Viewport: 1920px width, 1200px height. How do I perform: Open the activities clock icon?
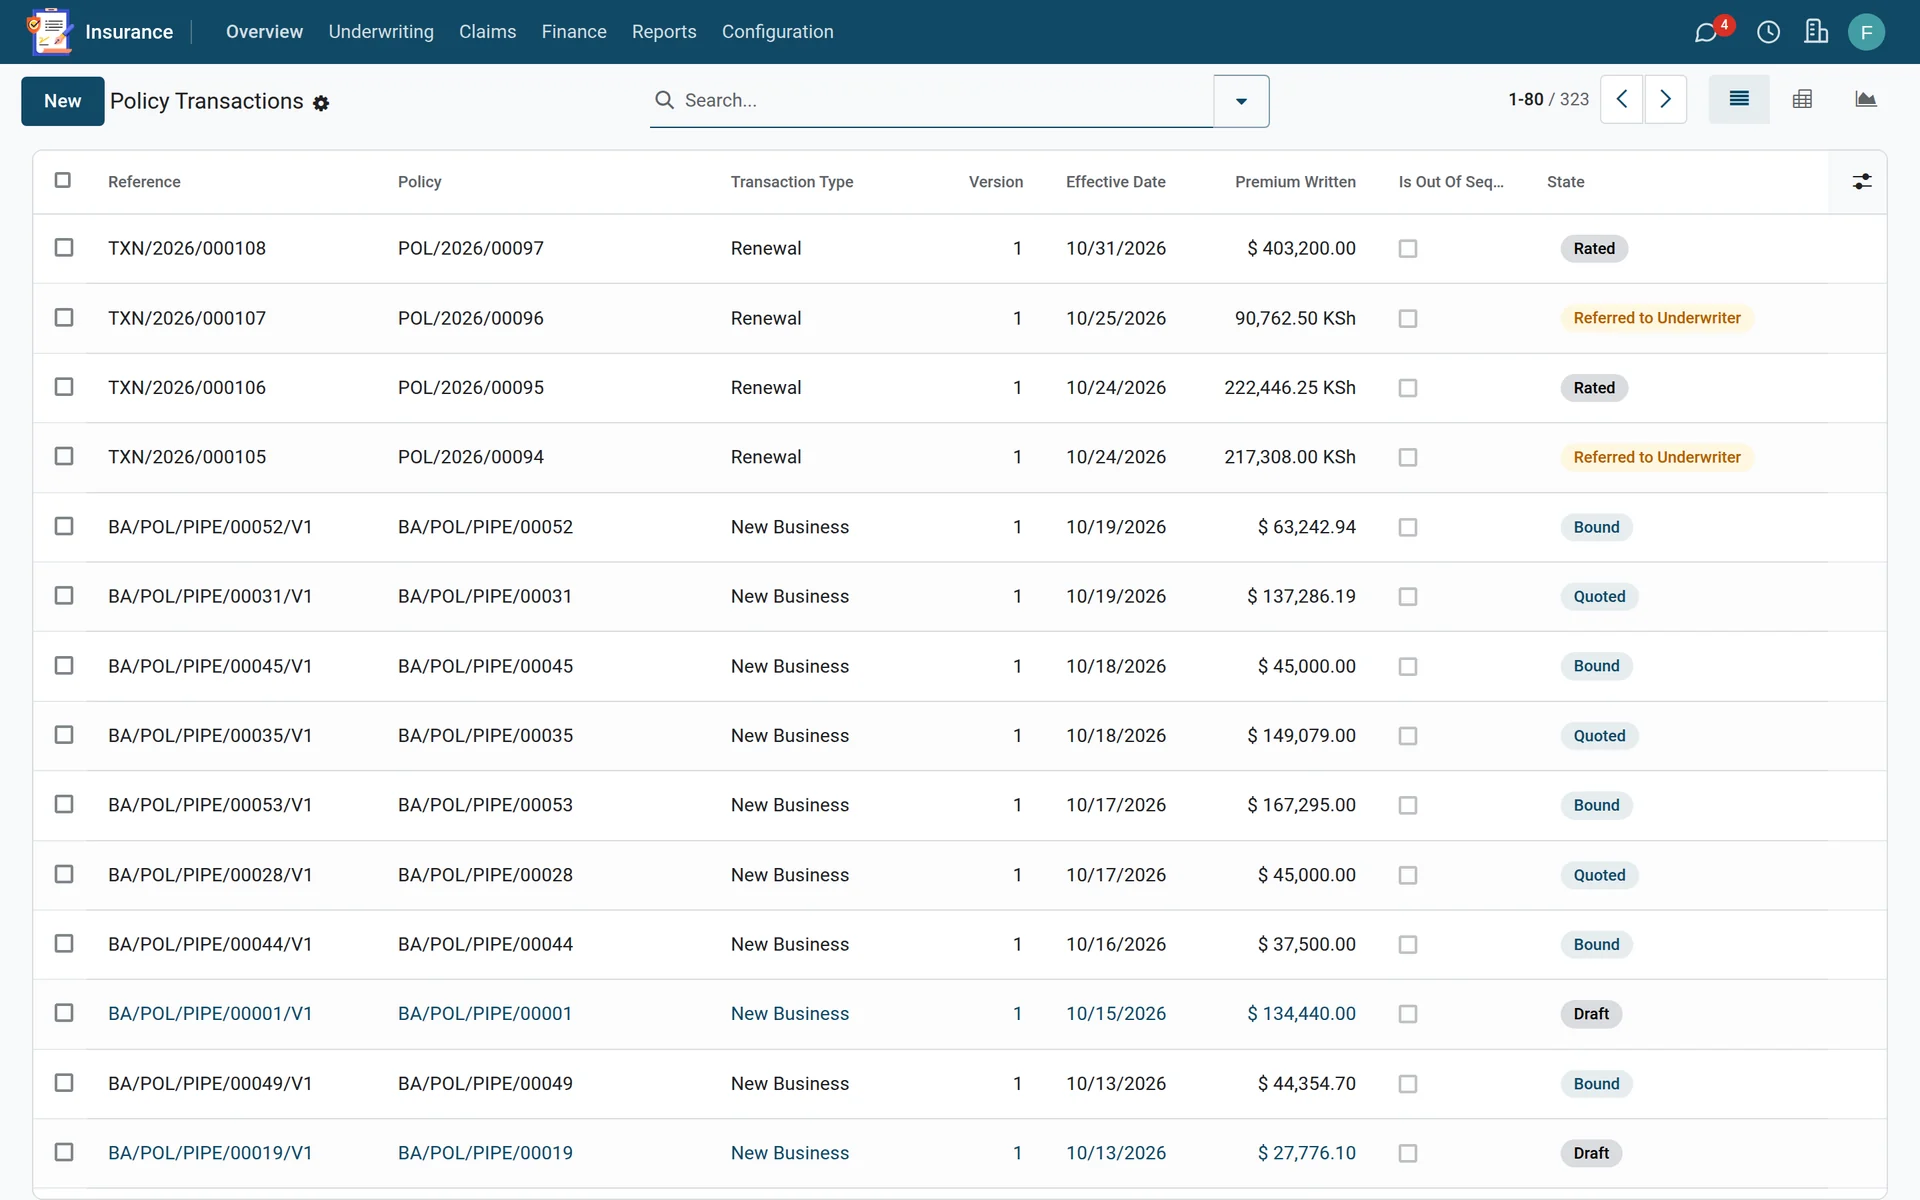pos(1768,32)
